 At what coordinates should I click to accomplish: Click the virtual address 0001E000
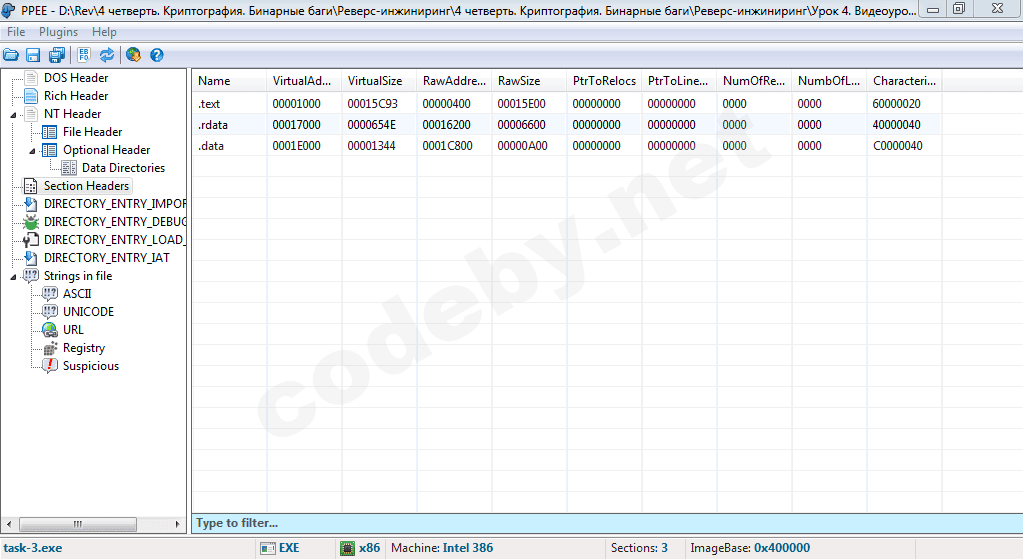click(296, 146)
